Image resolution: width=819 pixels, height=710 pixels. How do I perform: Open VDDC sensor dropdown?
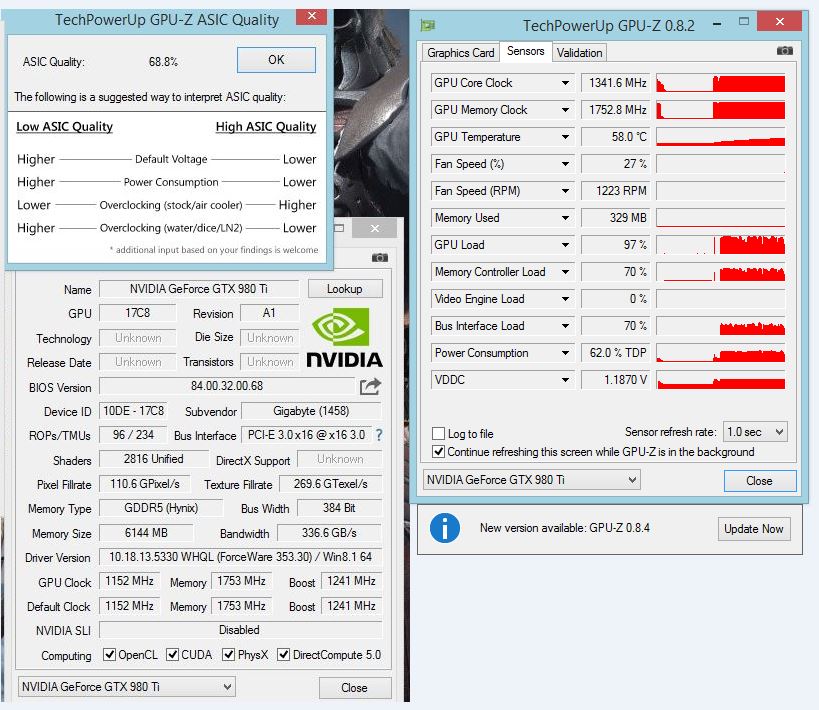click(x=565, y=380)
